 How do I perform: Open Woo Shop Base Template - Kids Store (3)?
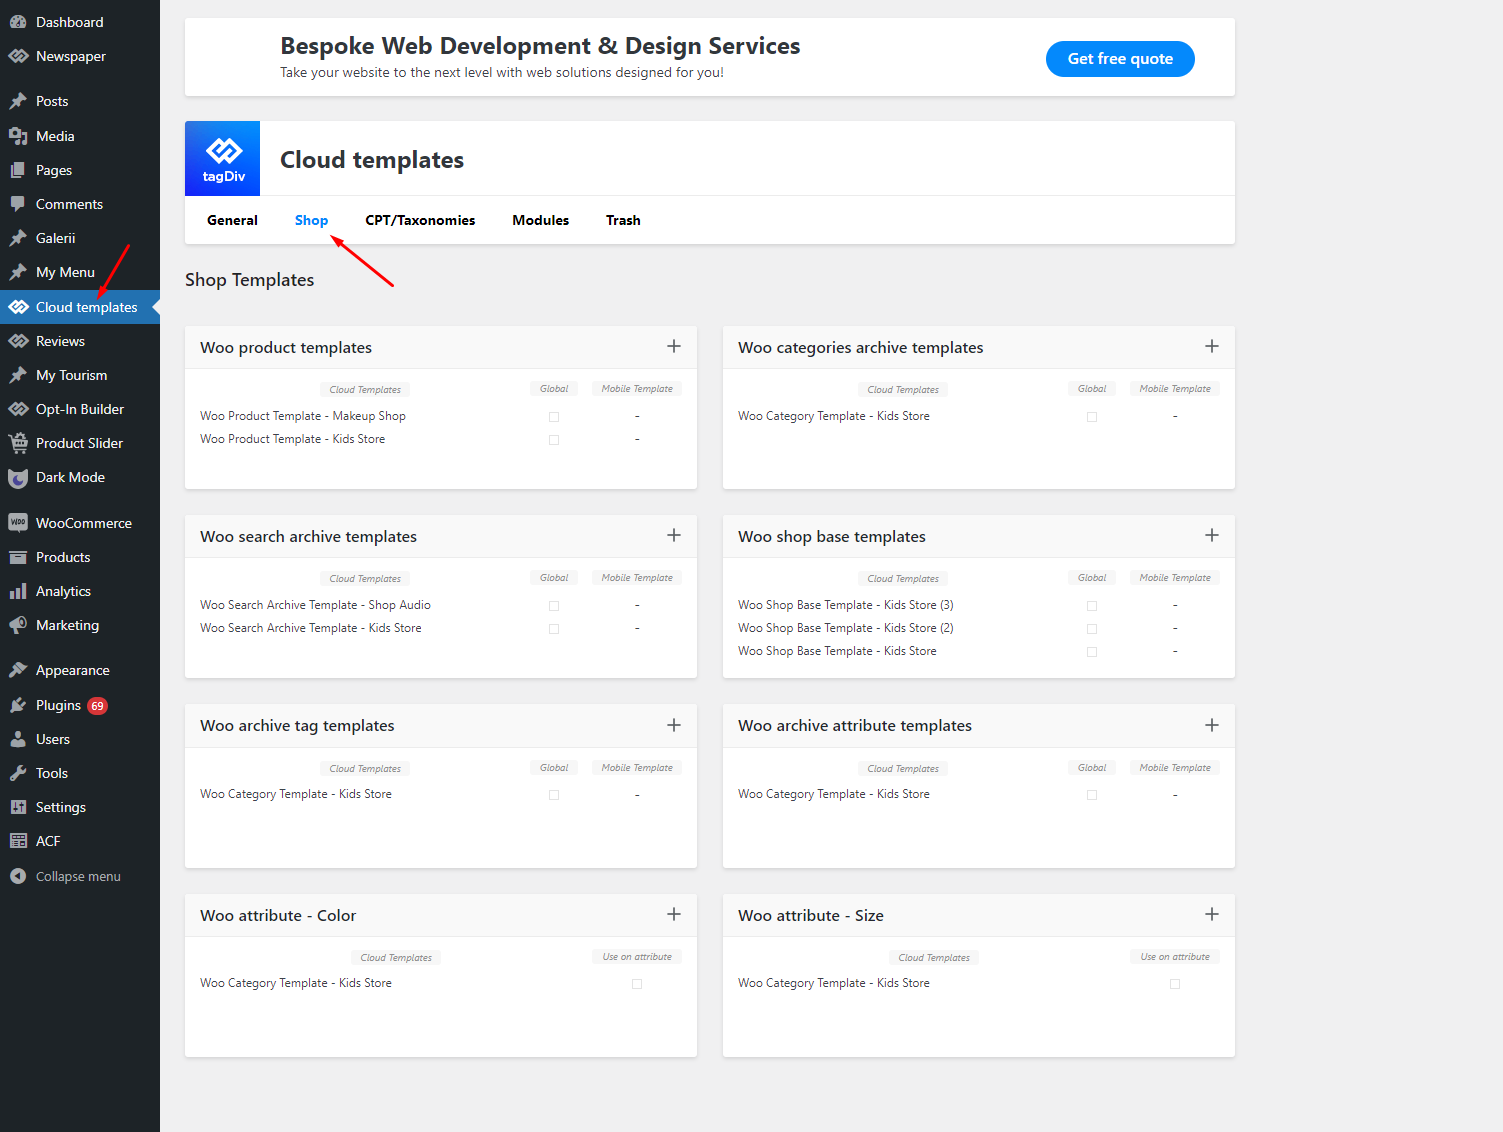point(846,605)
